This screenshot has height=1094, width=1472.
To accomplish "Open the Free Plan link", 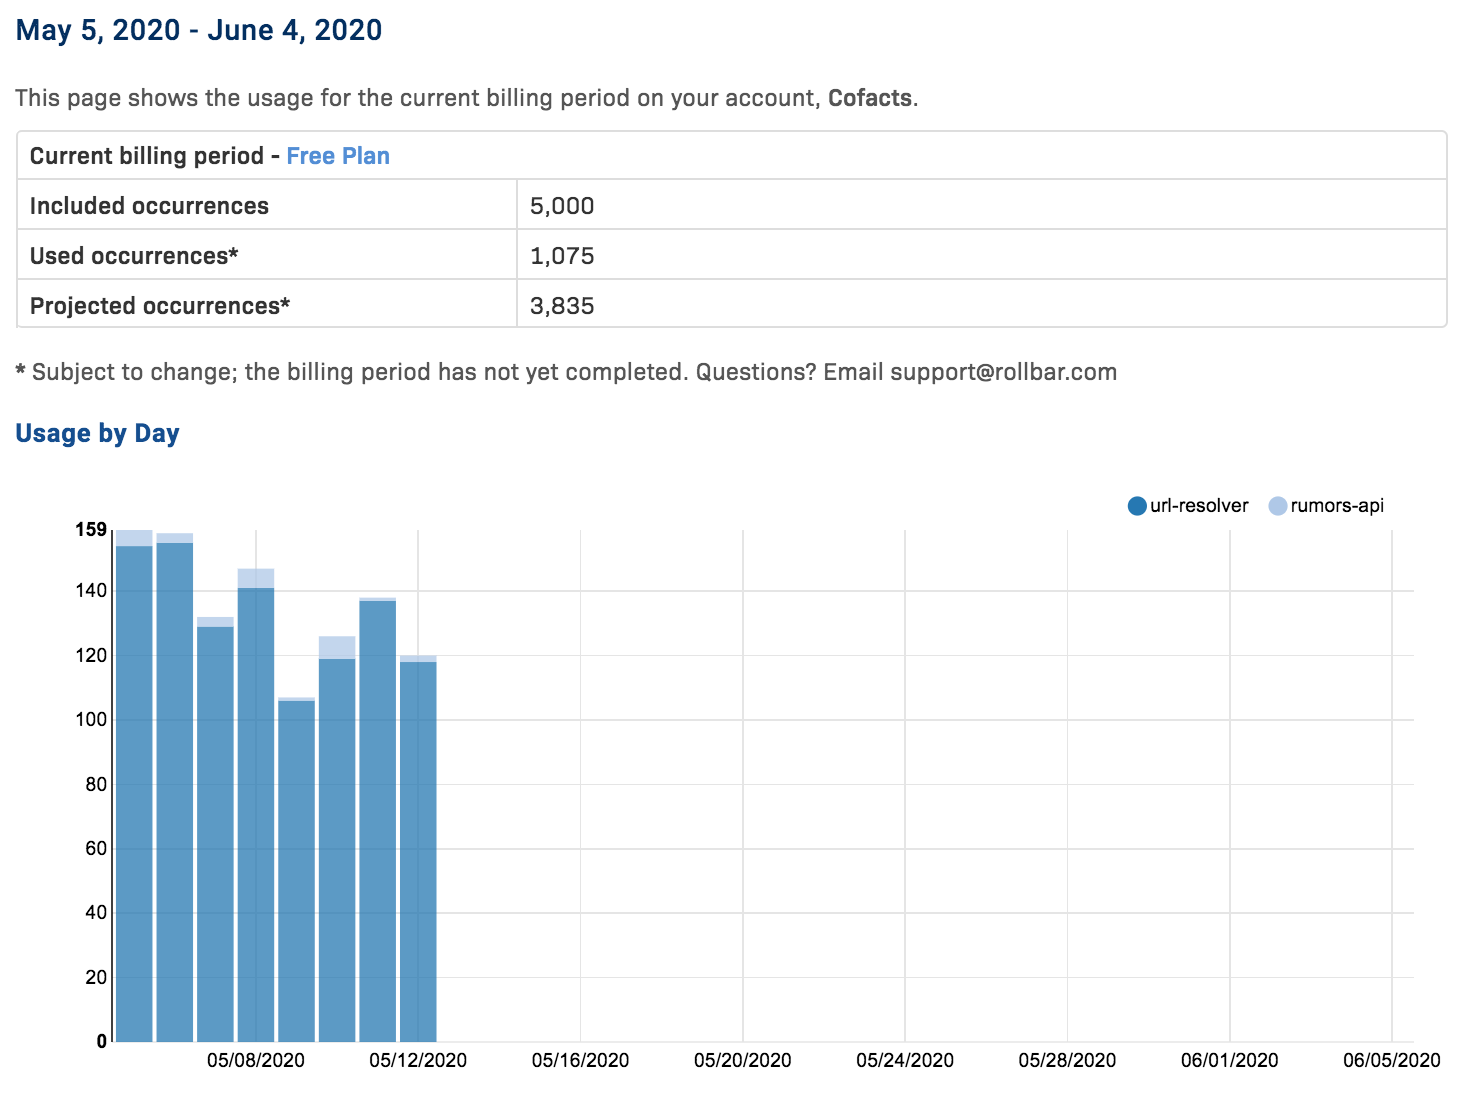I will [337, 156].
